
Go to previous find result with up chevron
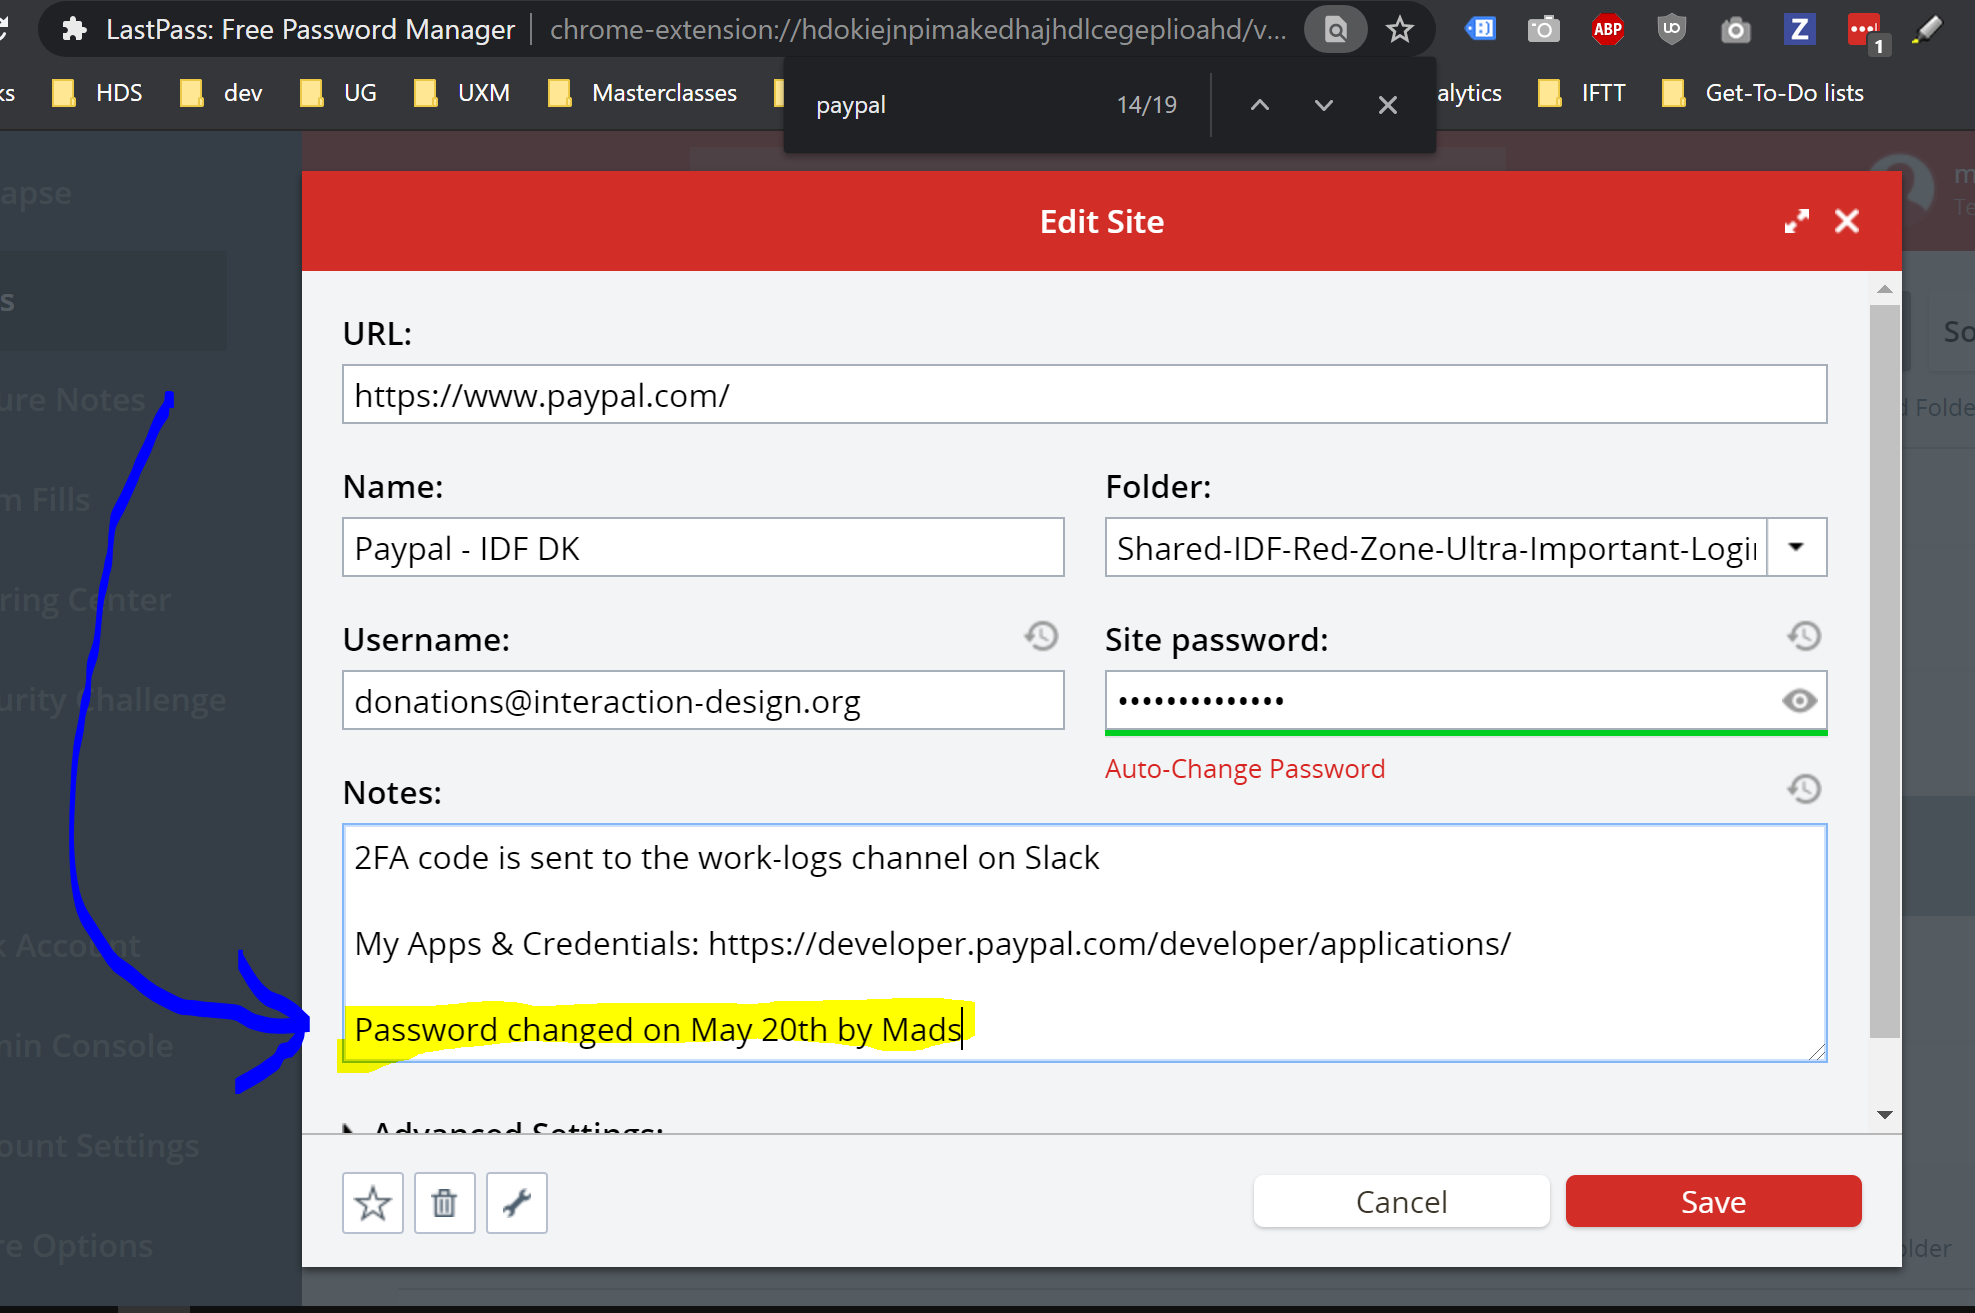[x=1260, y=105]
